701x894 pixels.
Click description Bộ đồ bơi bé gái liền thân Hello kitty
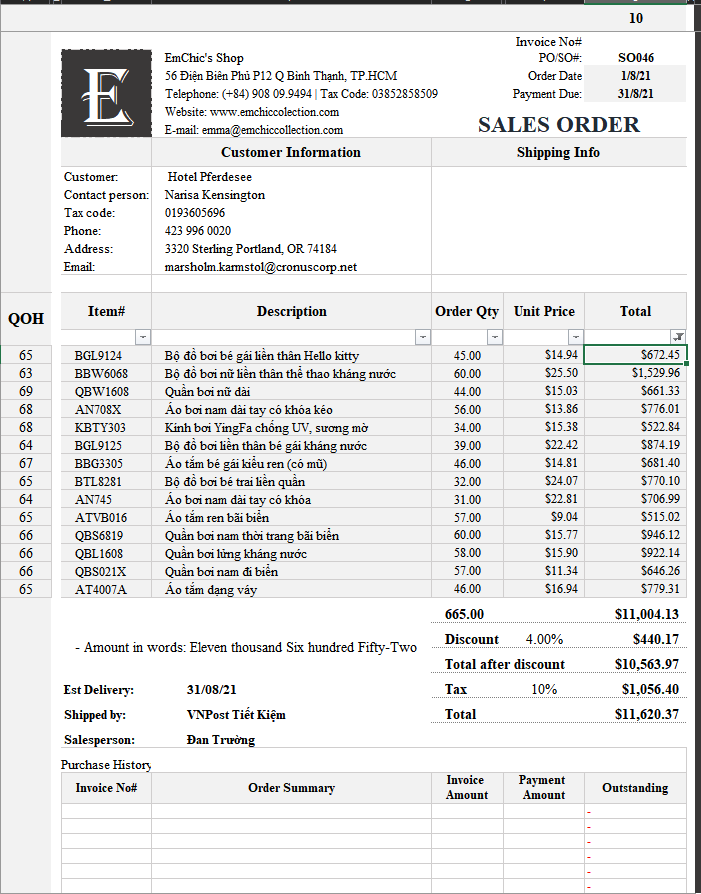[x=262, y=356]
